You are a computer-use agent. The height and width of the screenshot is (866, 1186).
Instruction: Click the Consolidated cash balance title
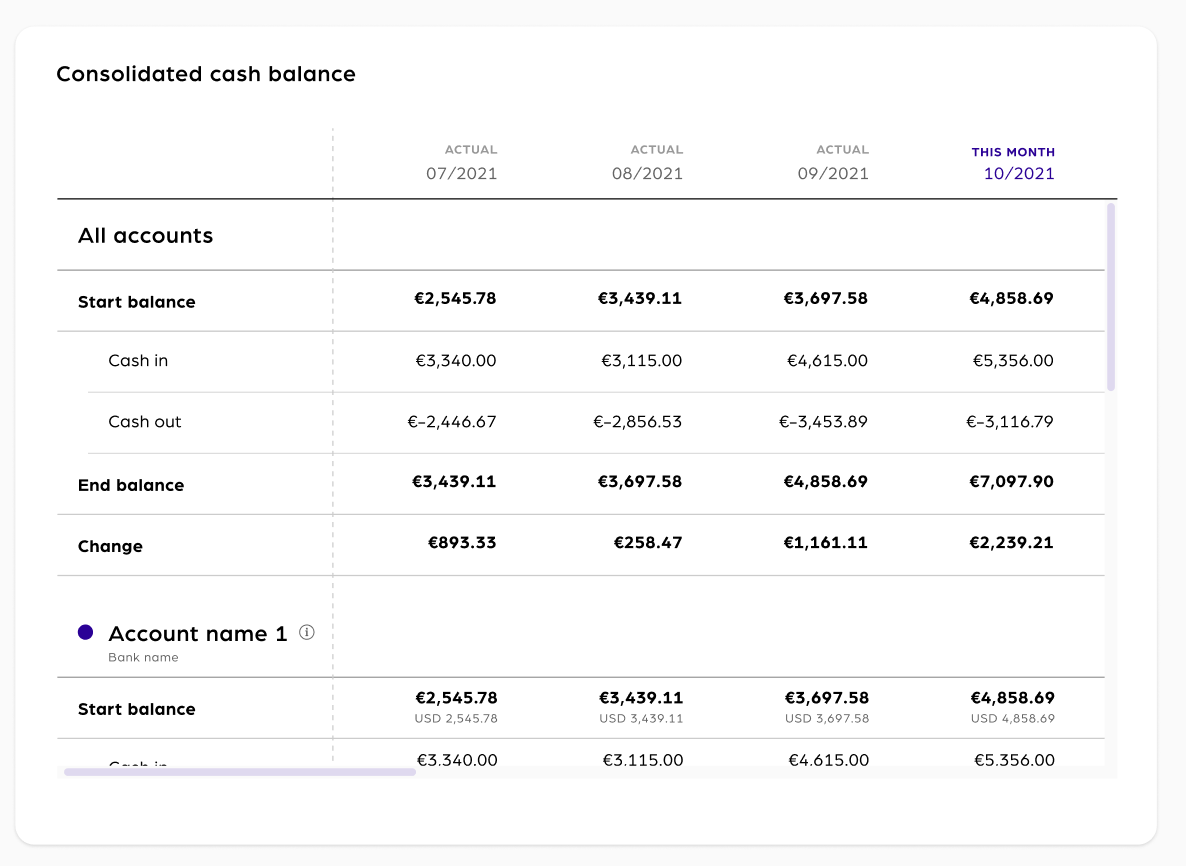(206, 74)
